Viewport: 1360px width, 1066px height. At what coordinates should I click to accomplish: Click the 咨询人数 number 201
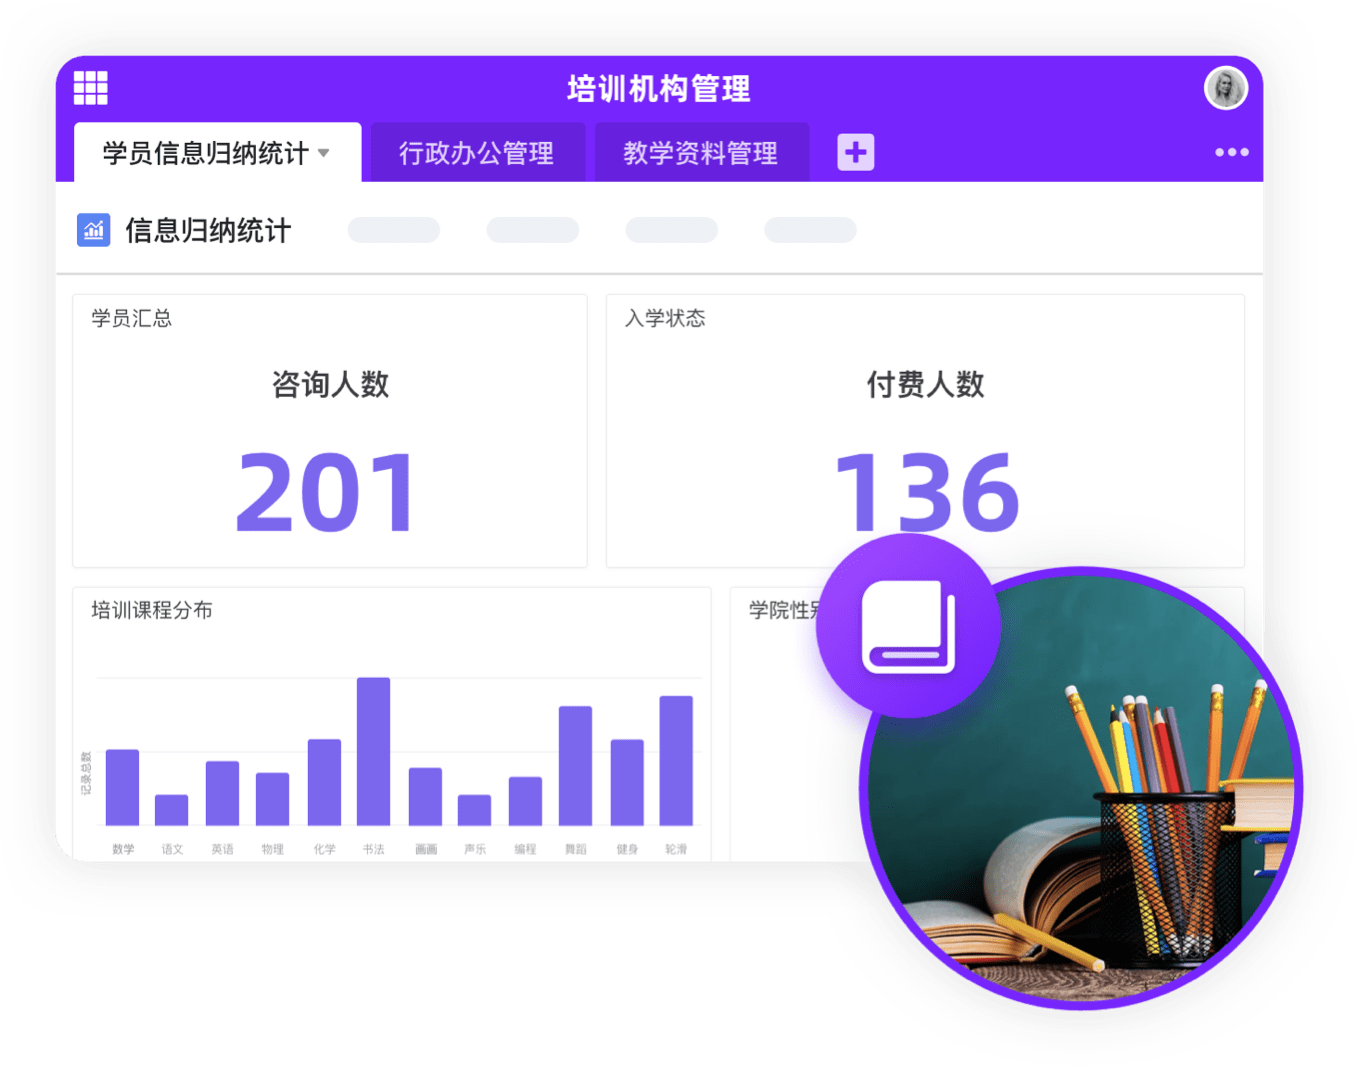tap(326, 492)
